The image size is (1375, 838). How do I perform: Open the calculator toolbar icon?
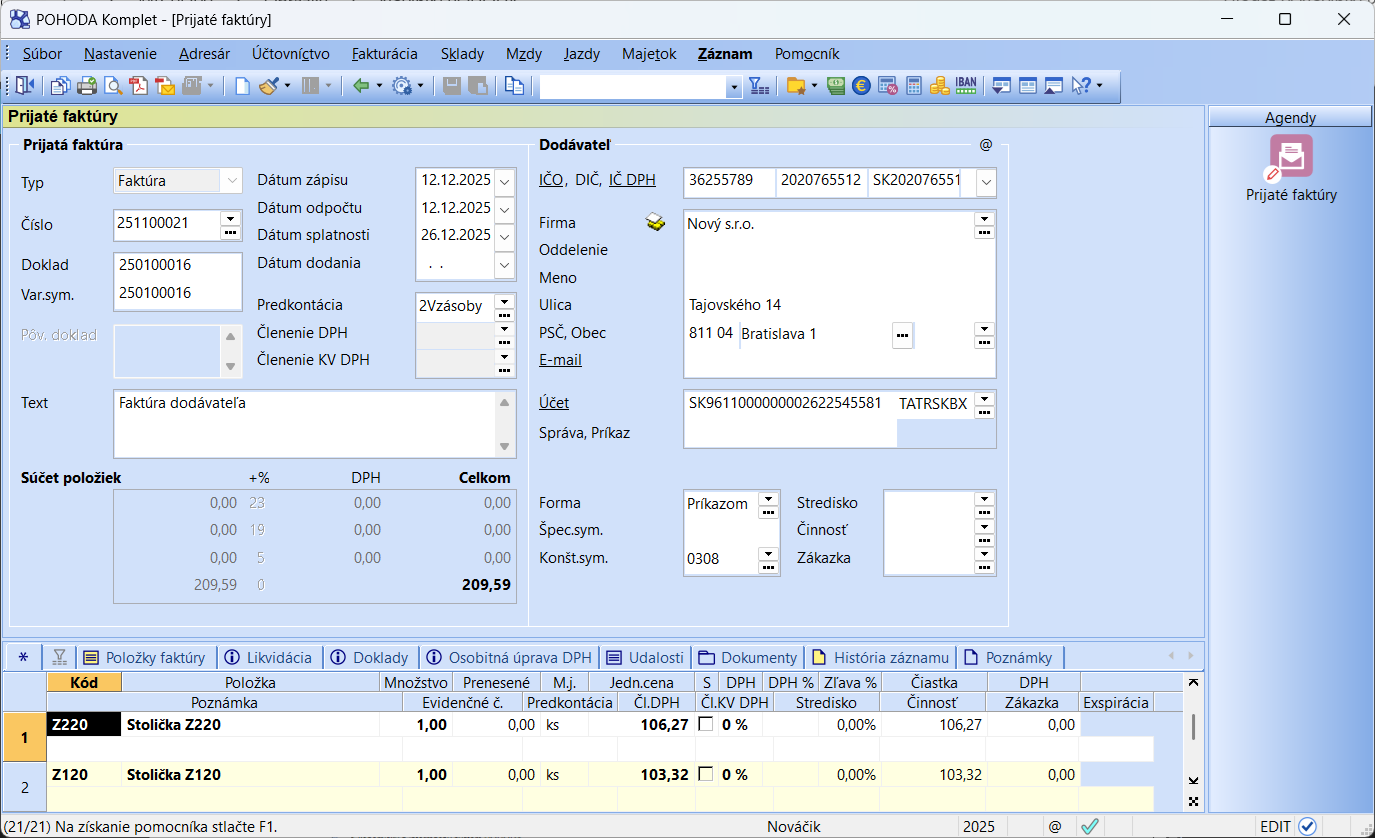(x=913, y=86)
